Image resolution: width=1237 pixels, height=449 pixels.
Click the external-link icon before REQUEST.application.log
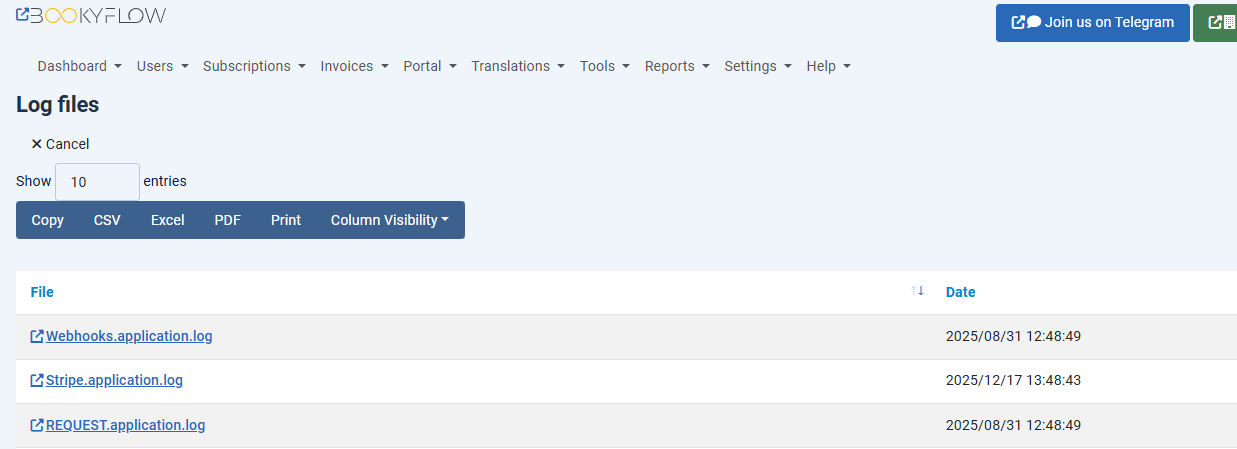pyautogui.click(x=37, y=425)
